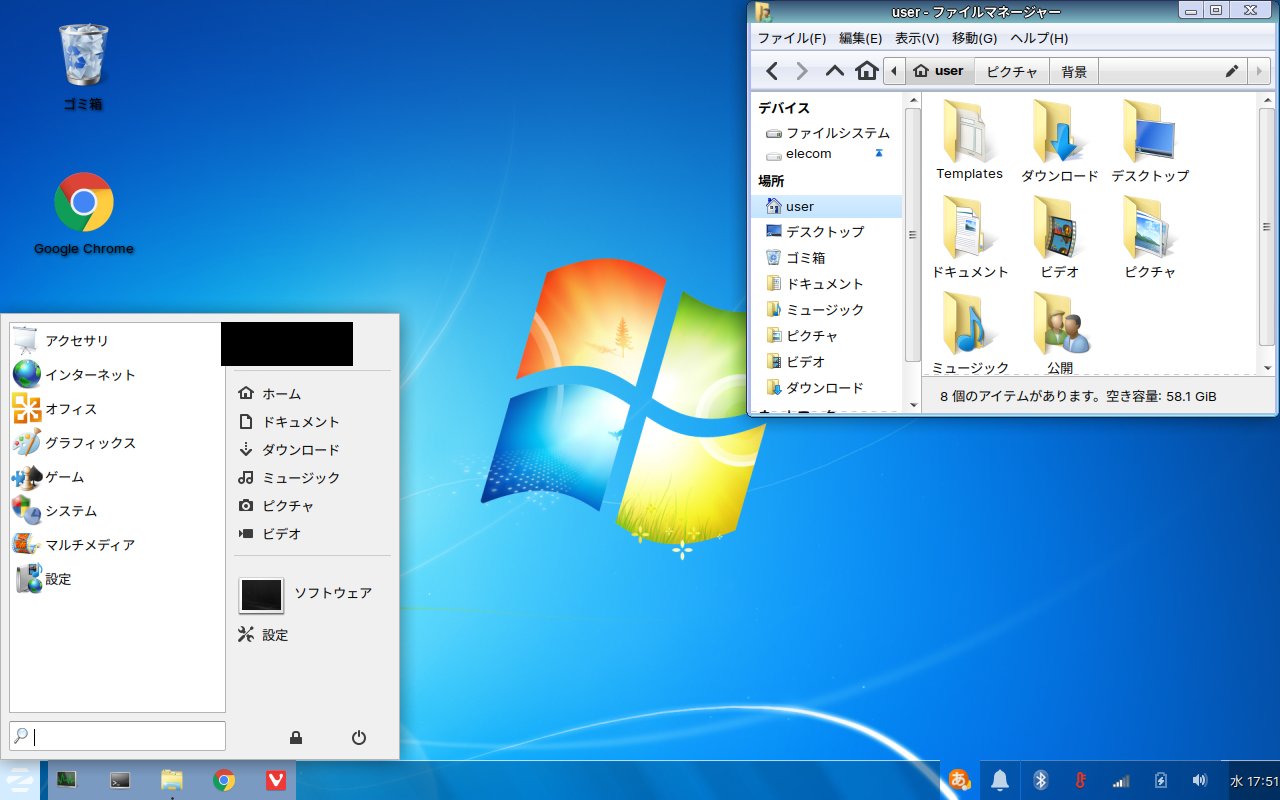Viewport: 1280px width, 800px height.
Task: Click the file manager taskbar icon
Action: [172, 780]
